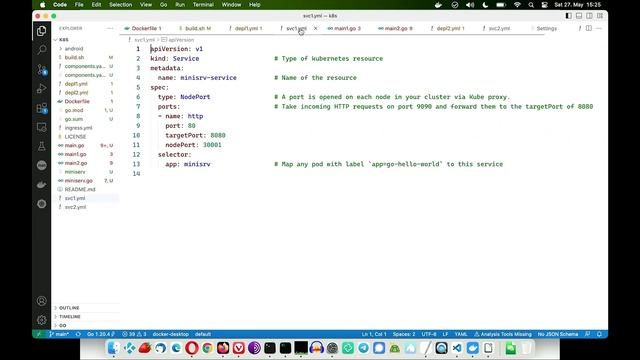Open the Run and Debug view
640x360 pixels.
41,89
